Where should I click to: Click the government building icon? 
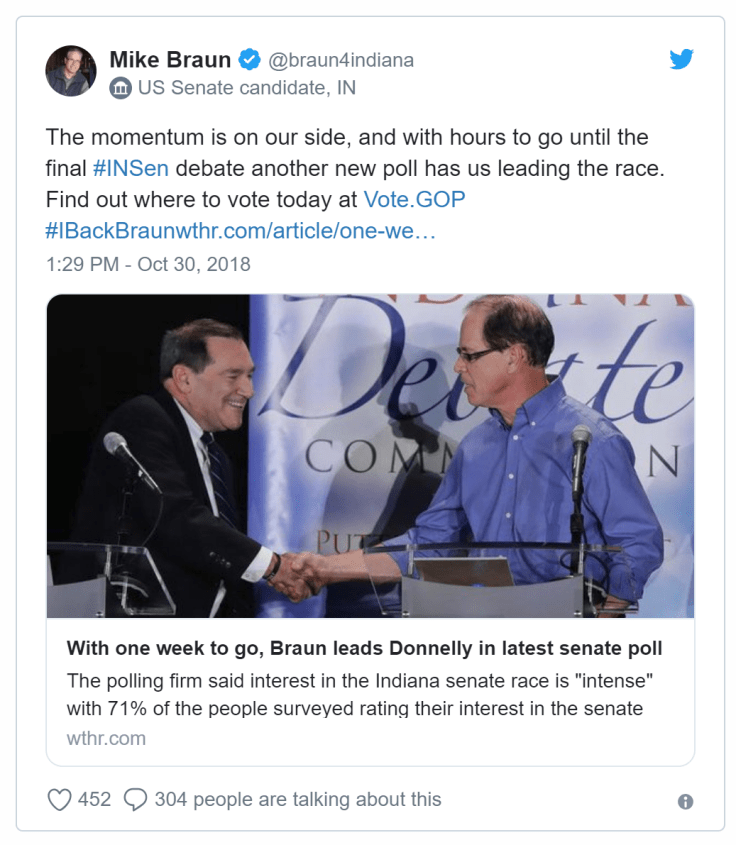(120, 88)
